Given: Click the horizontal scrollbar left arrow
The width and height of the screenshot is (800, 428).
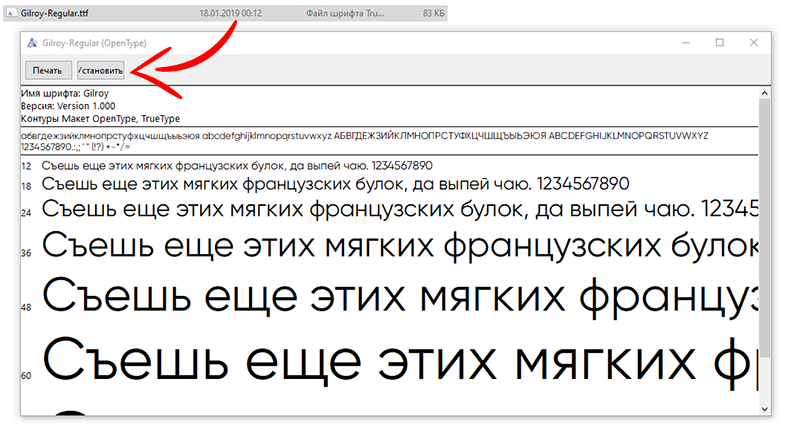Looking at the screenshot, I should pos(26,409).
